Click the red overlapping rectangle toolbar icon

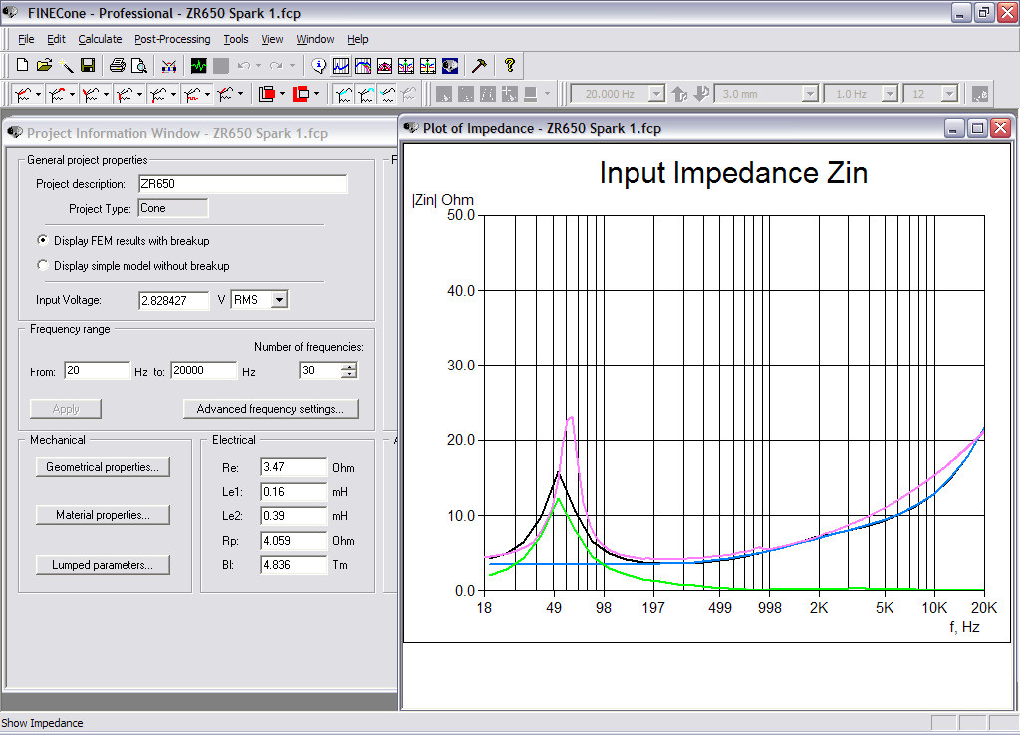(301, 94)
